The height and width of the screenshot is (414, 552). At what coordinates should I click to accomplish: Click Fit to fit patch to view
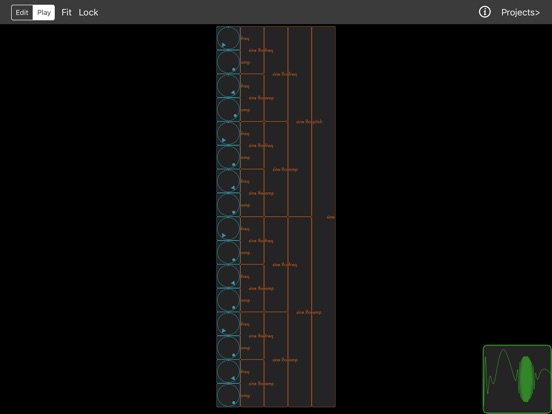(66, 12)
